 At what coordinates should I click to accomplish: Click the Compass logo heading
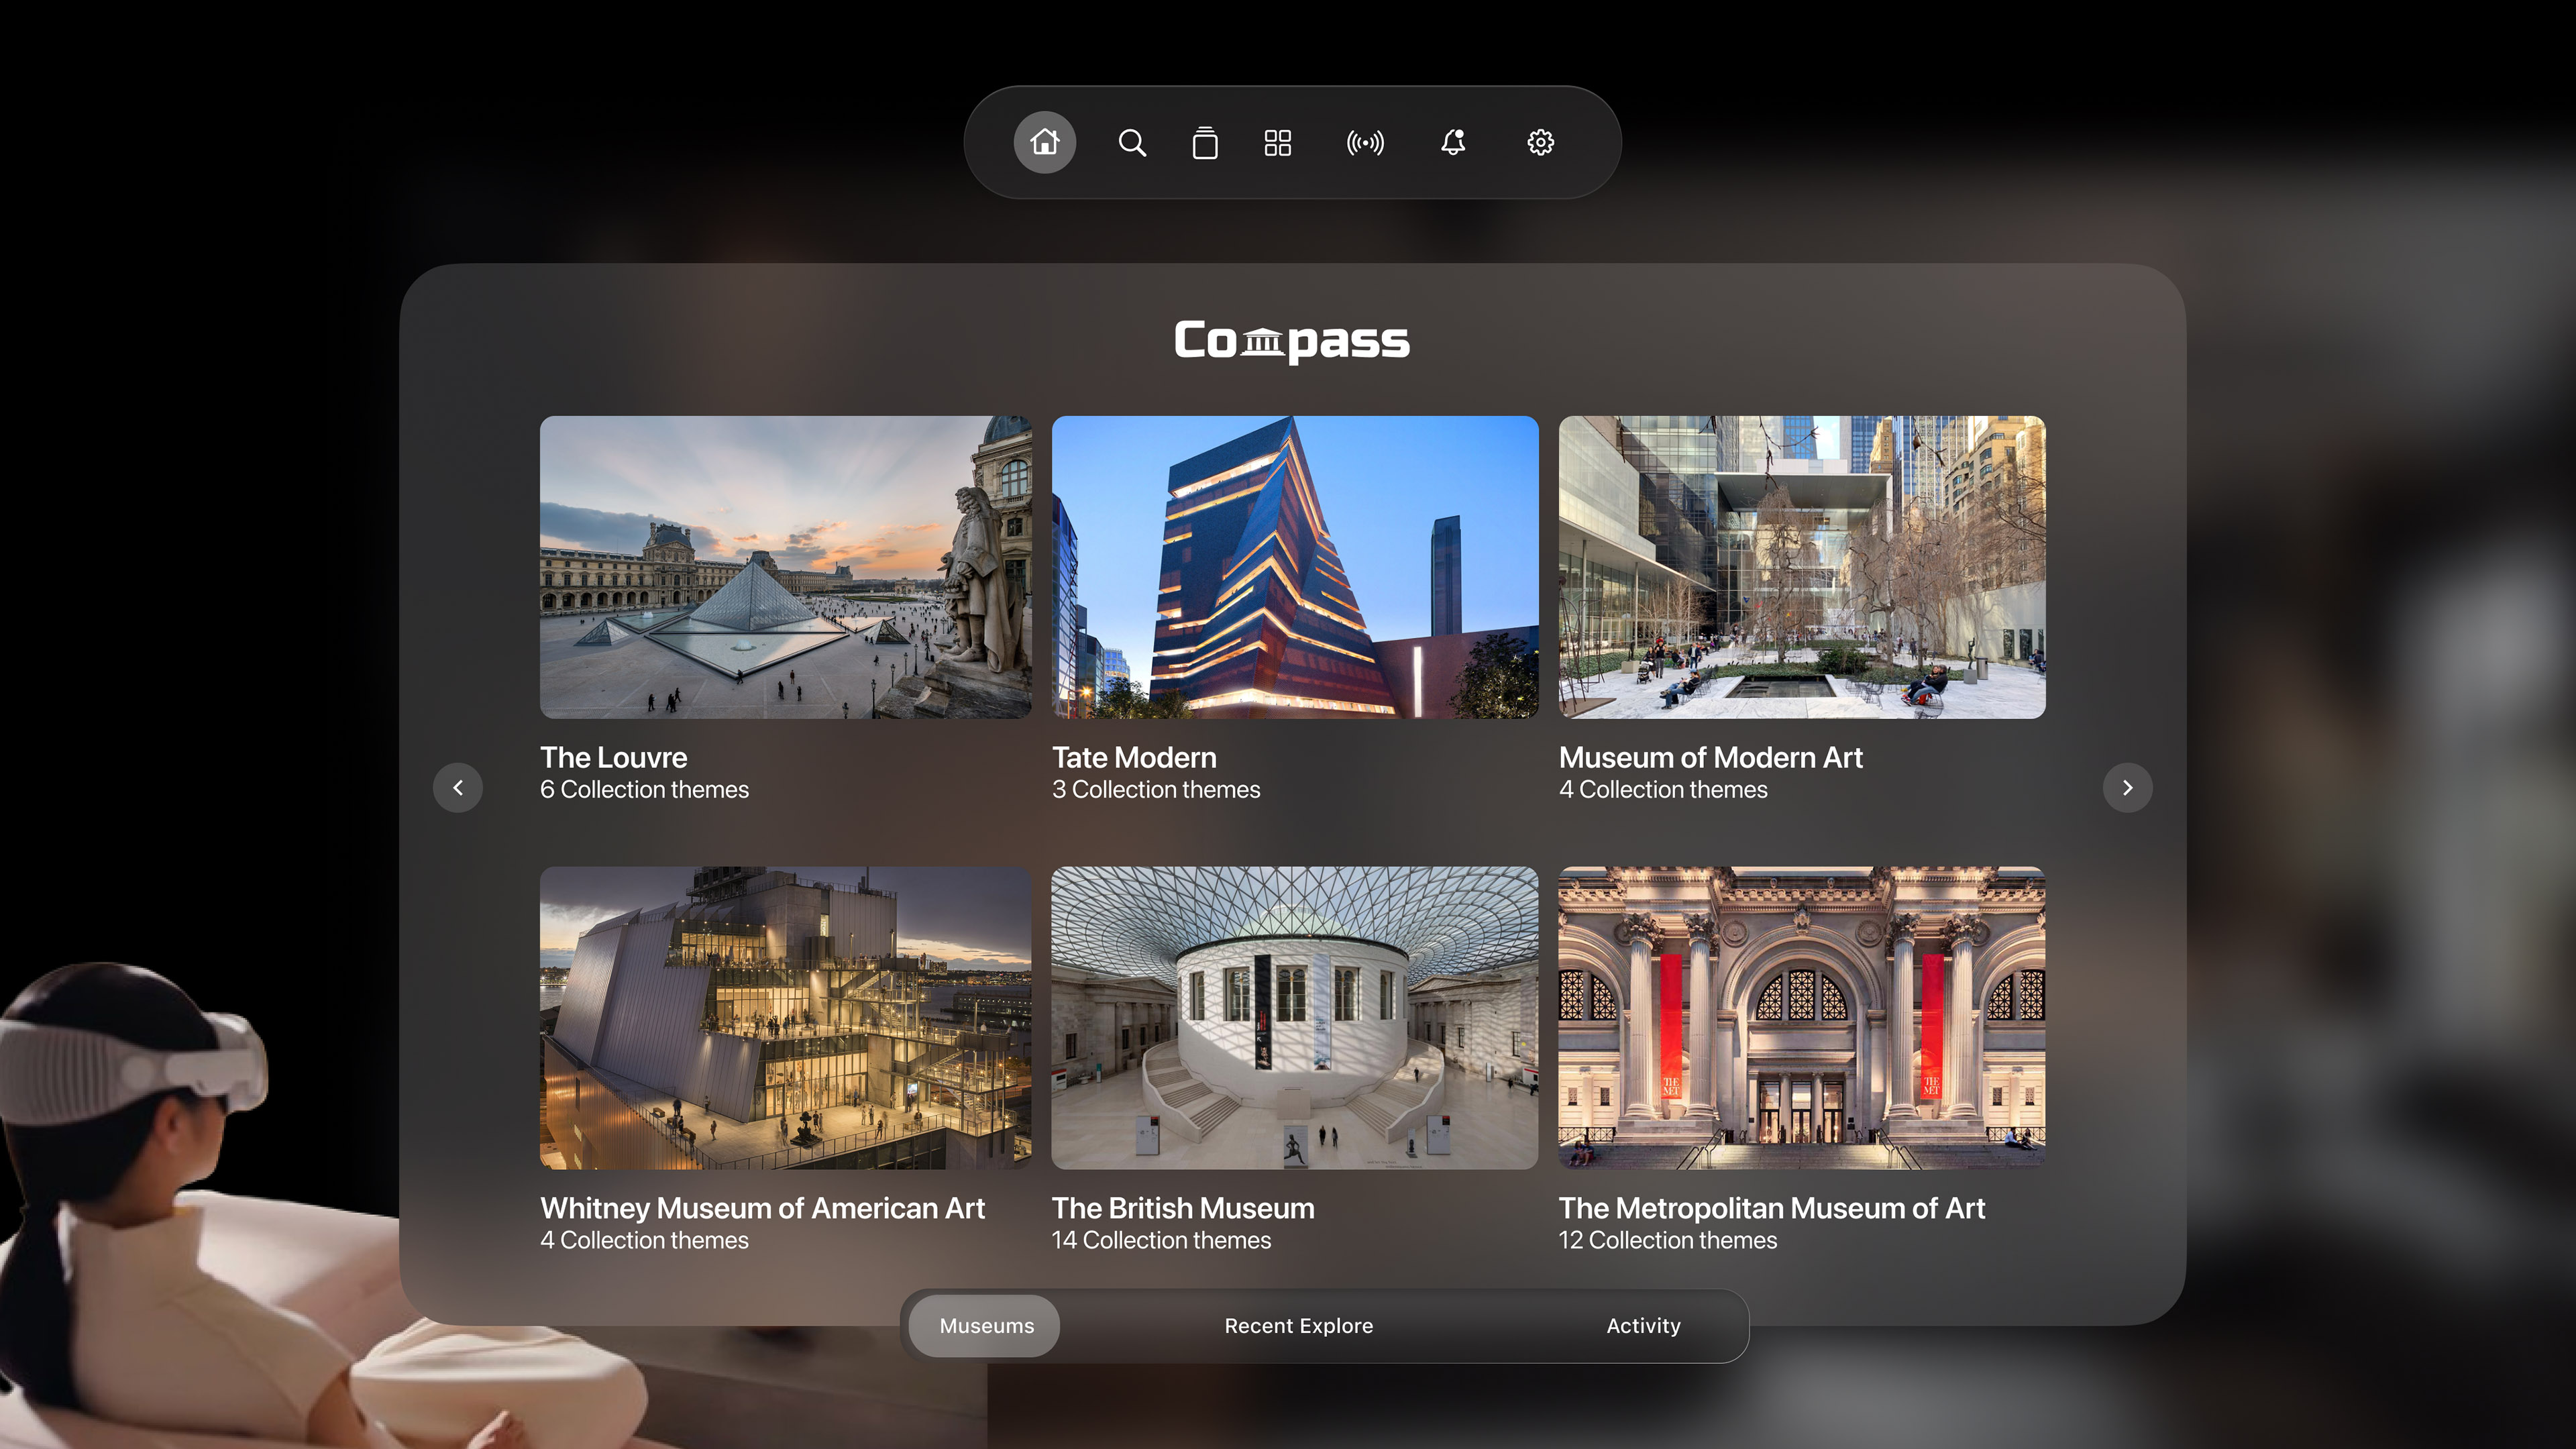coord(1291,341)
